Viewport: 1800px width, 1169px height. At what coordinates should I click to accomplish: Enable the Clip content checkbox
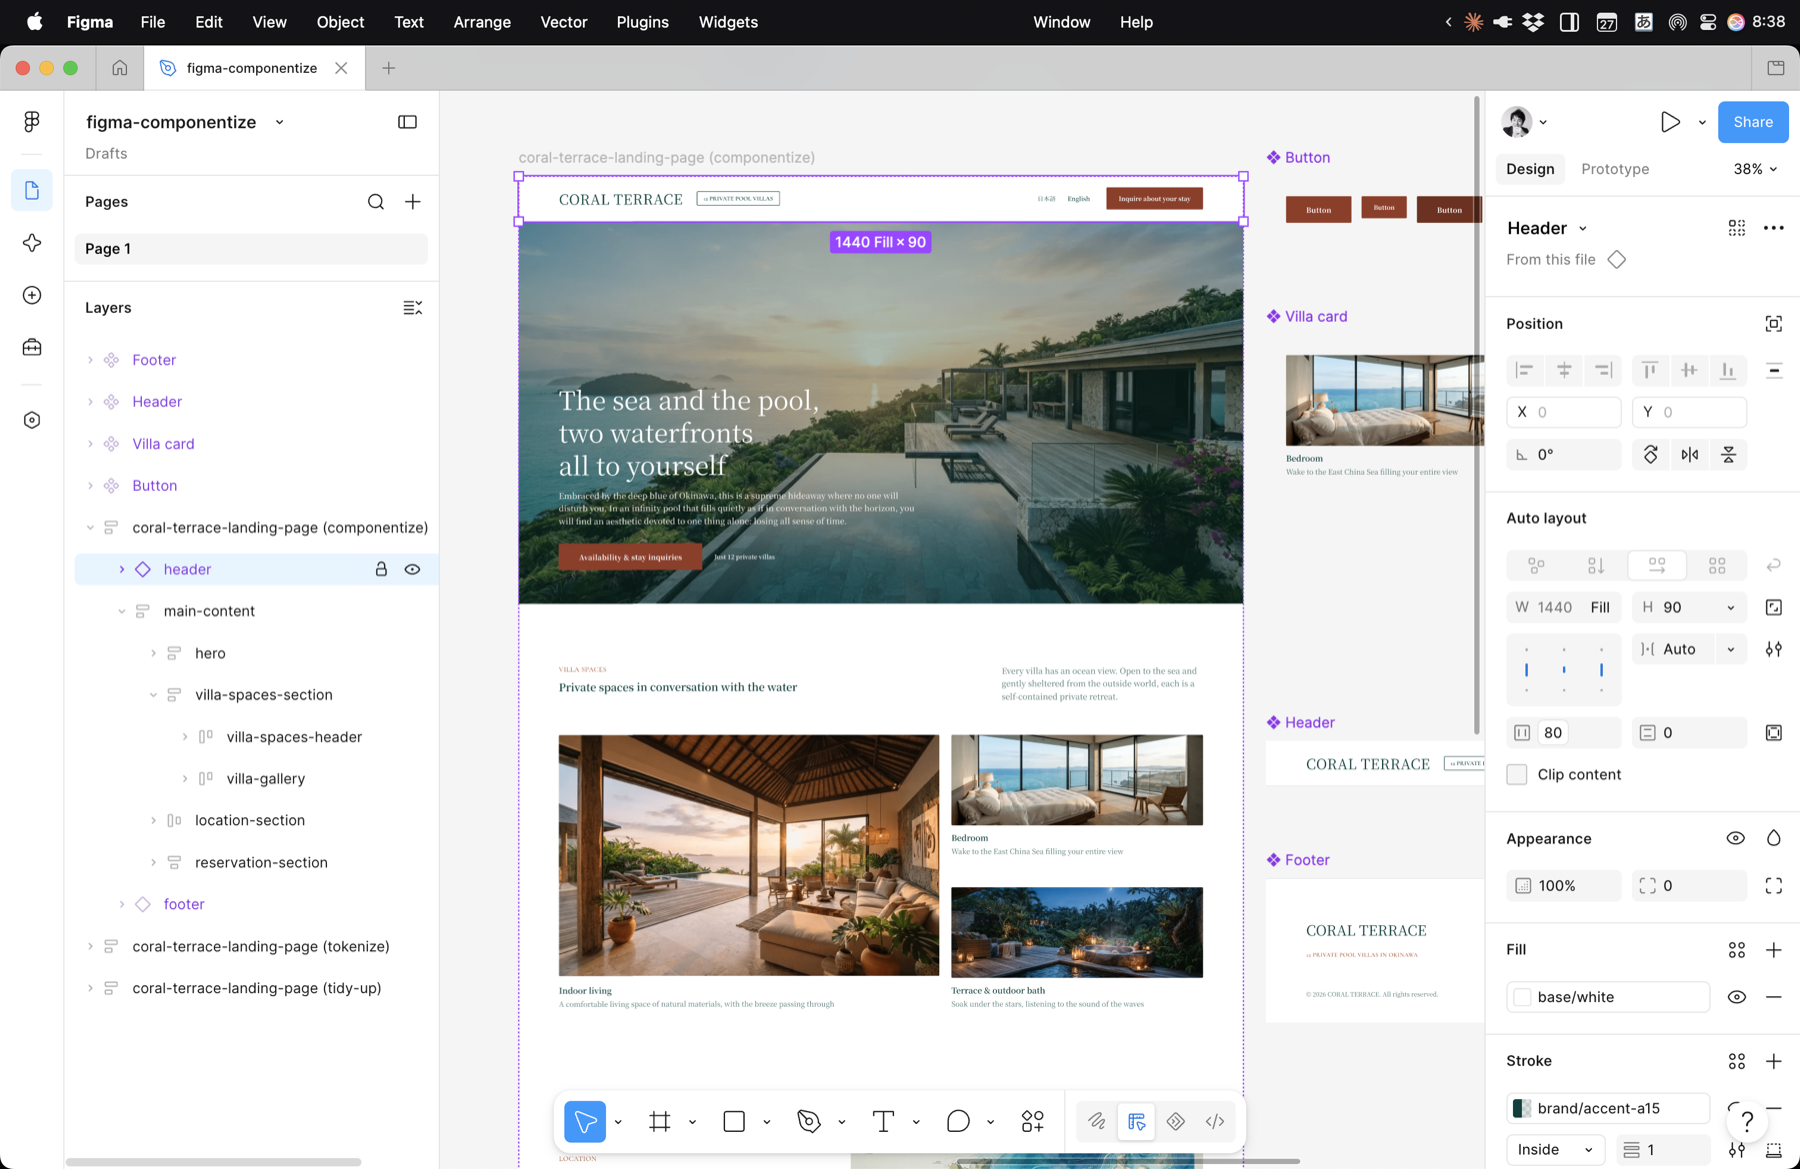click(1517, 775)
